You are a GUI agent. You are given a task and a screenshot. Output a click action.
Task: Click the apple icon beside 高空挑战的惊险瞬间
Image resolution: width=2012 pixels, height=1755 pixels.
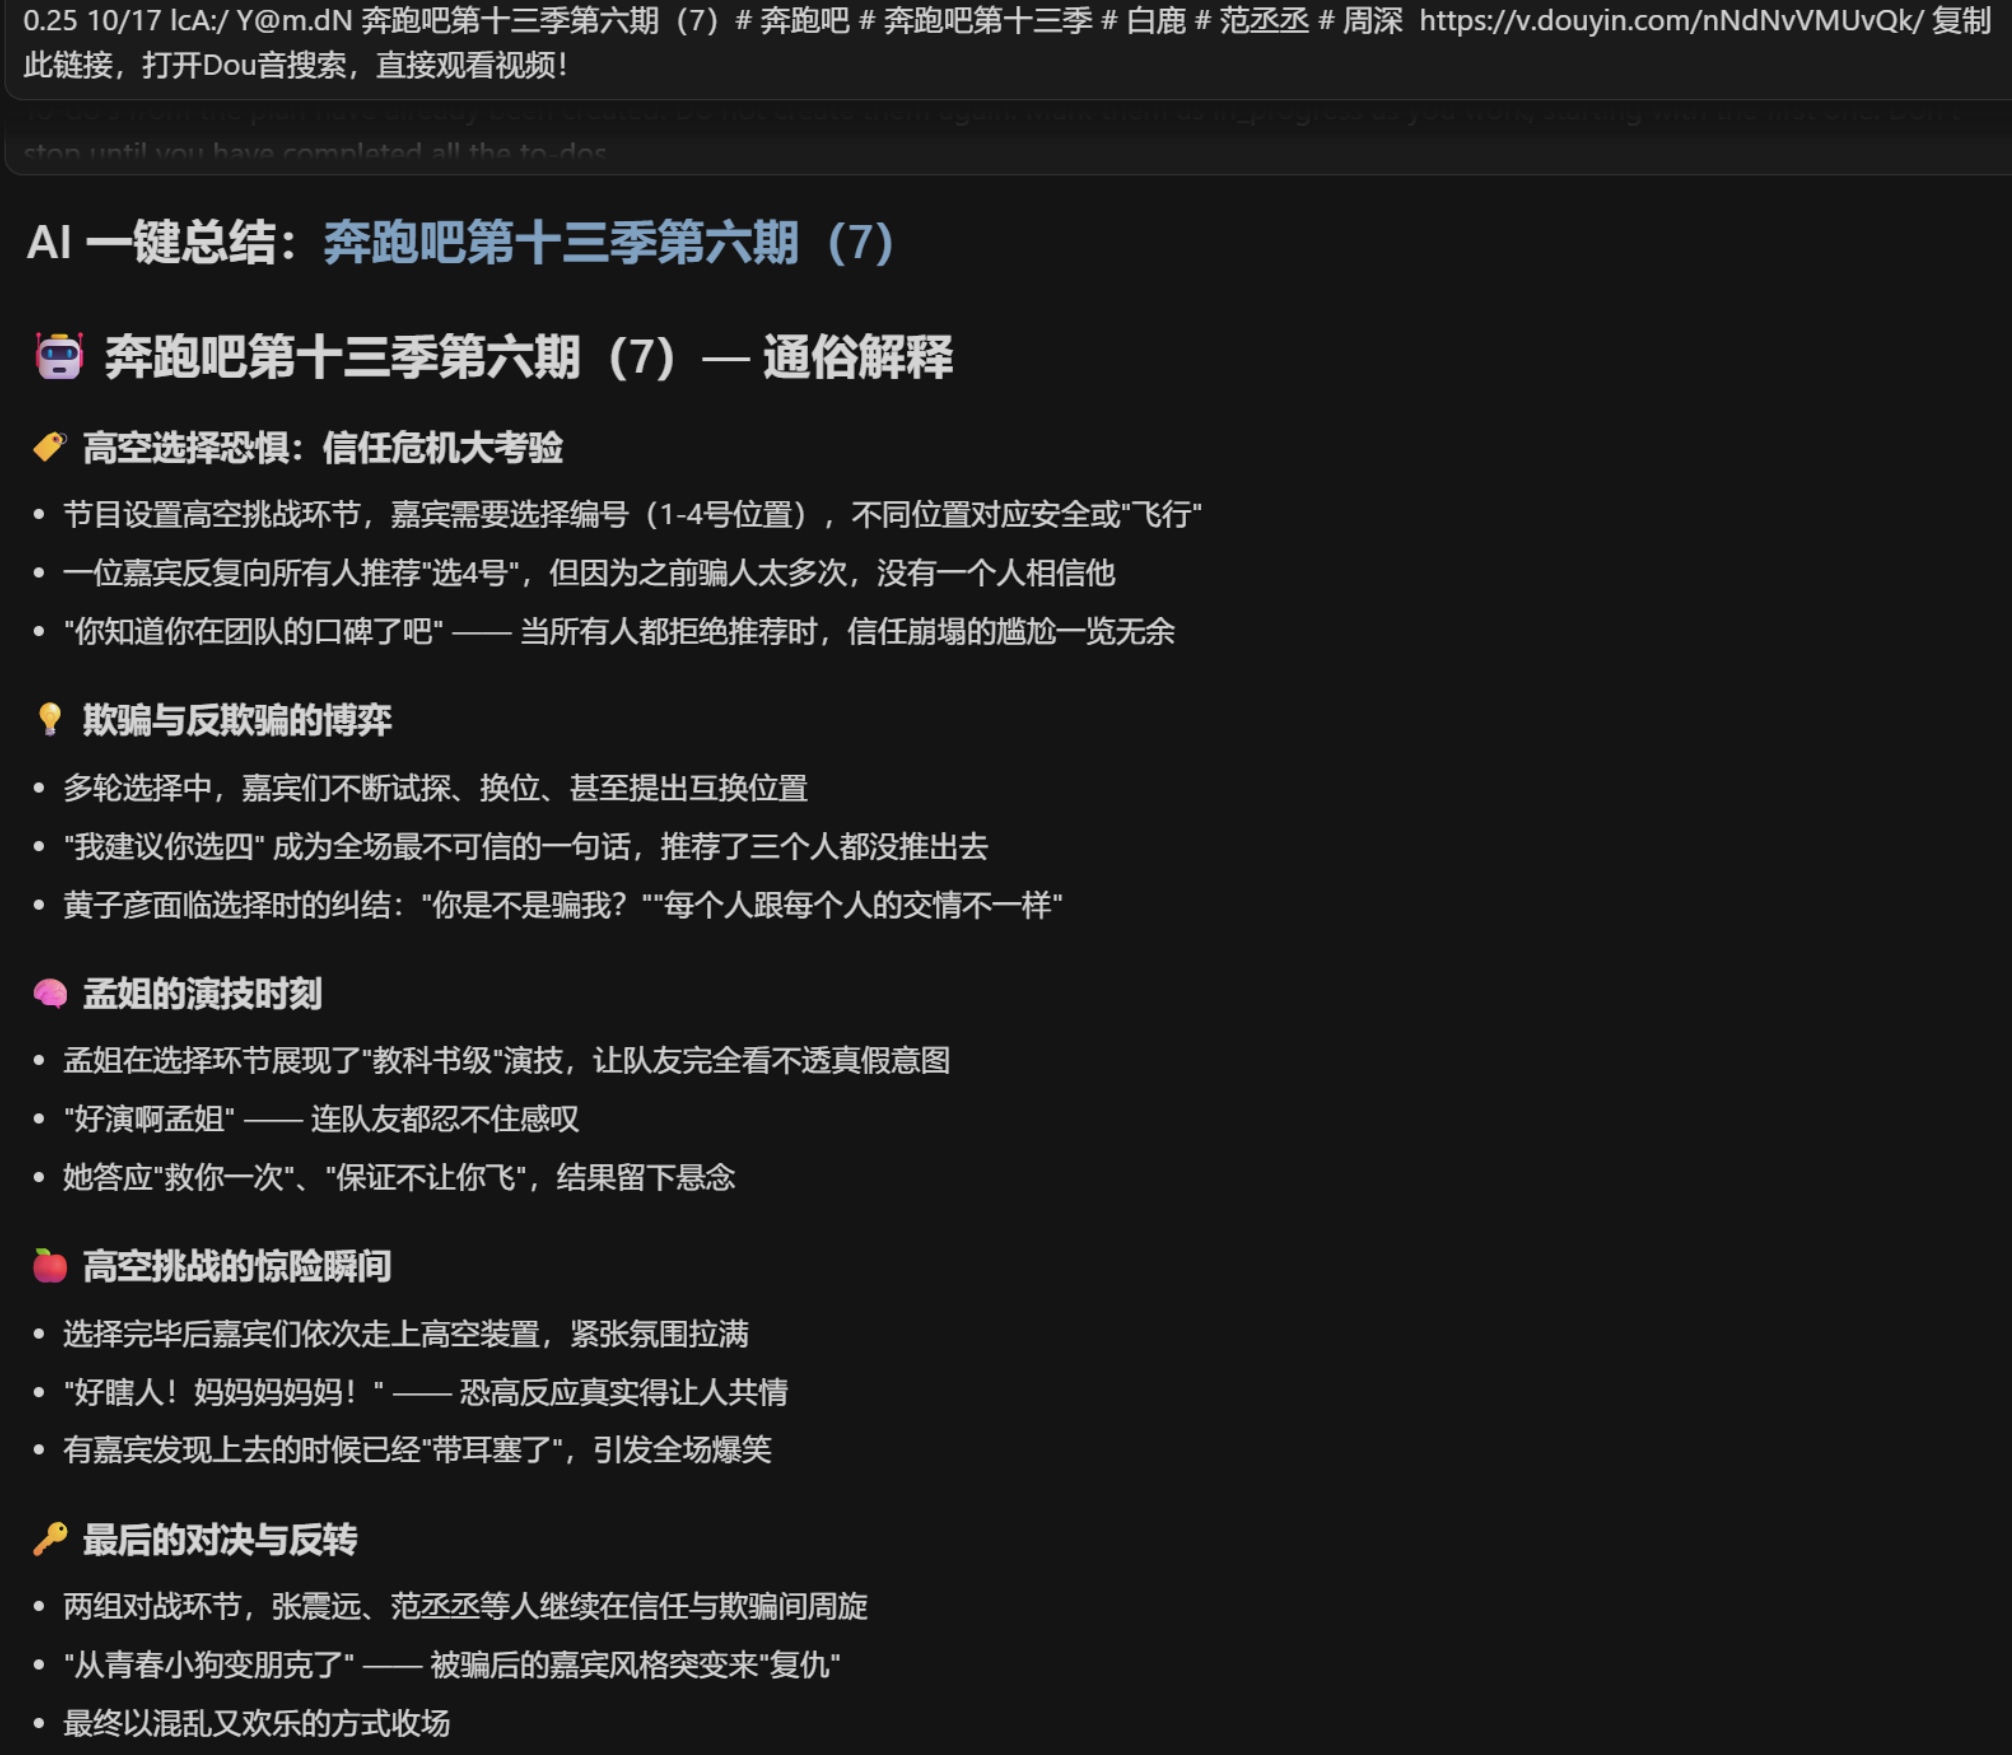[52, 1267]
